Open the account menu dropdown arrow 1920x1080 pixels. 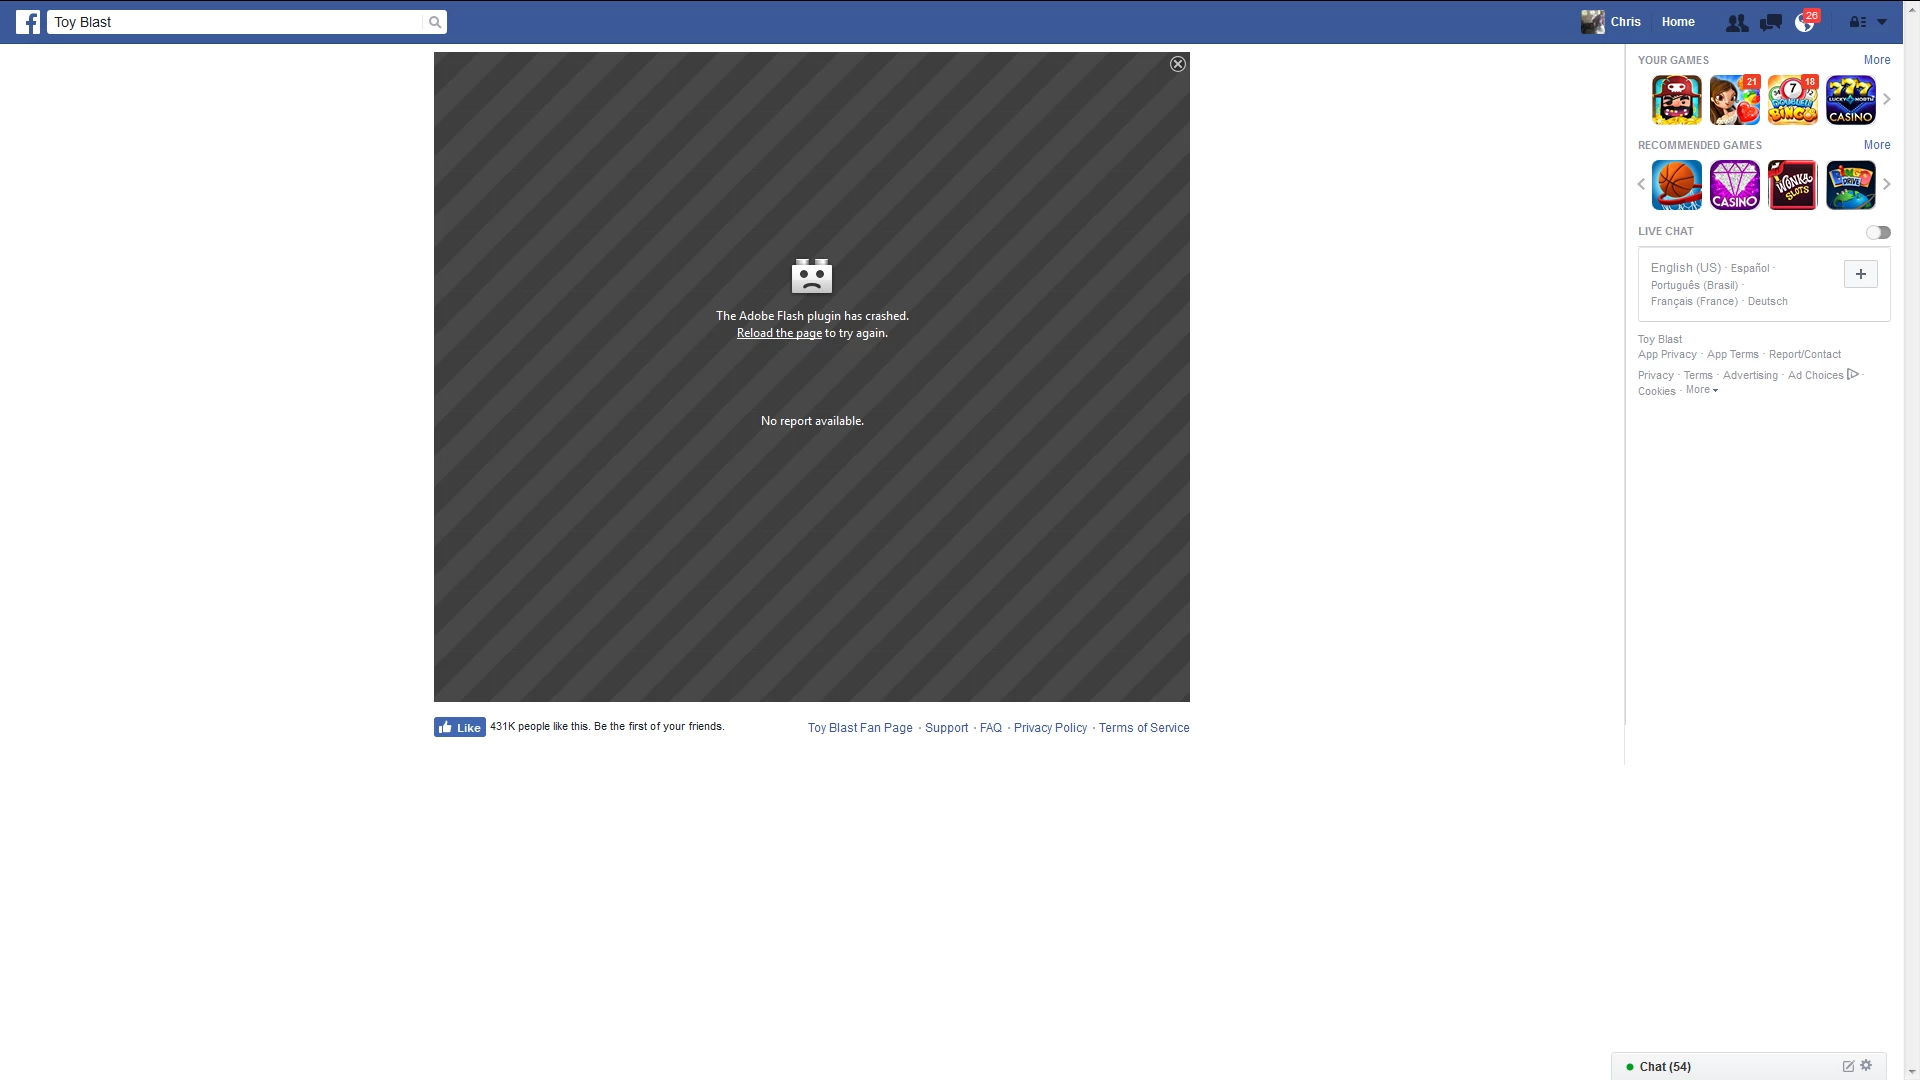coord(1882,22)
